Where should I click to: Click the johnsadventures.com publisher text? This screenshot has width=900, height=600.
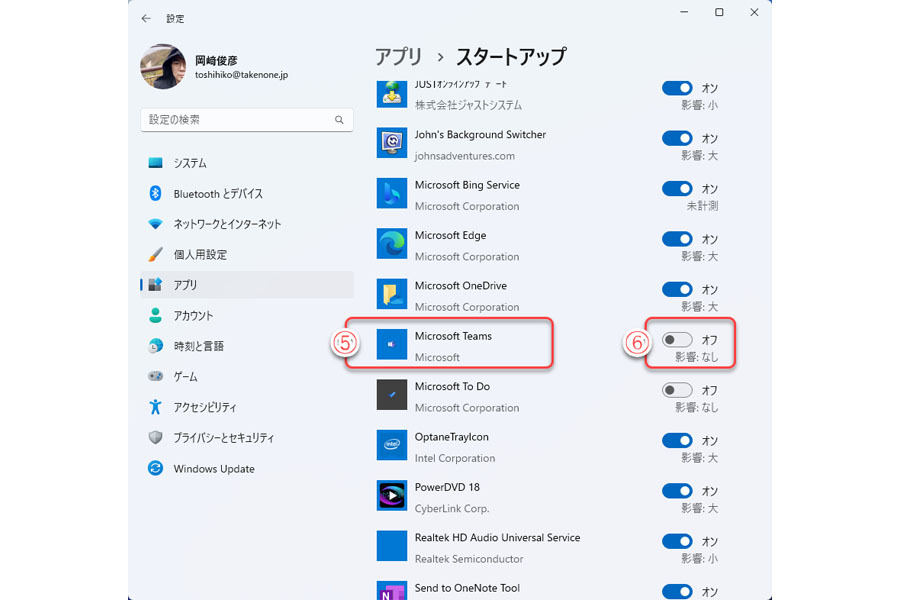tap(464, 156)
